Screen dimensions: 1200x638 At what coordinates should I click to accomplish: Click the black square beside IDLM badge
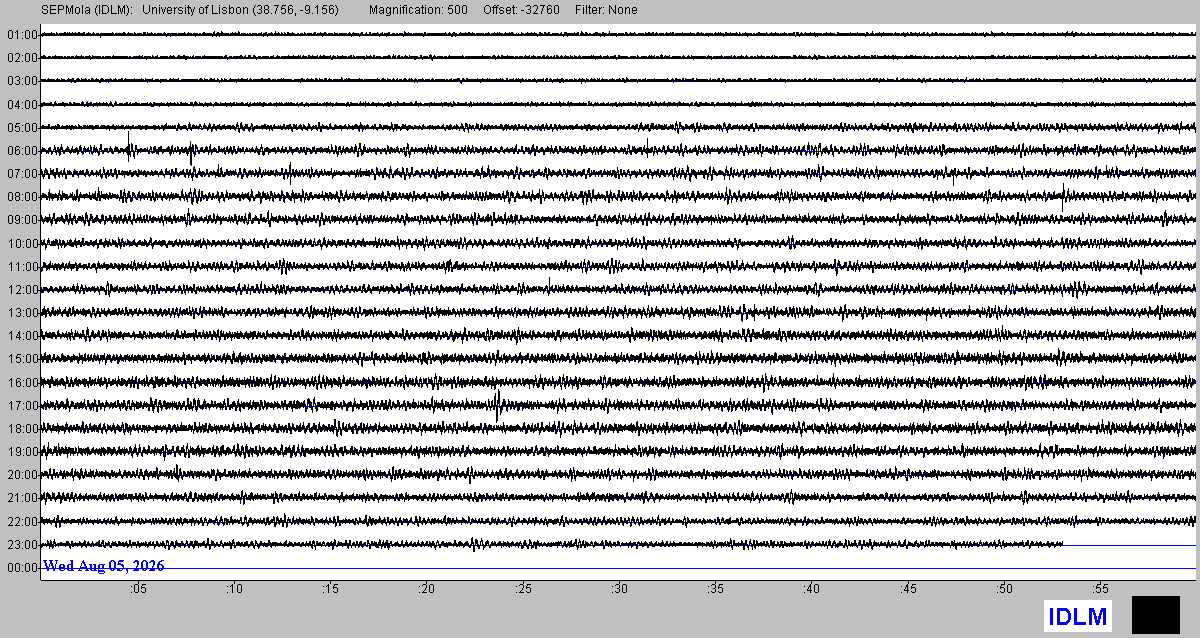(1156, 614)
